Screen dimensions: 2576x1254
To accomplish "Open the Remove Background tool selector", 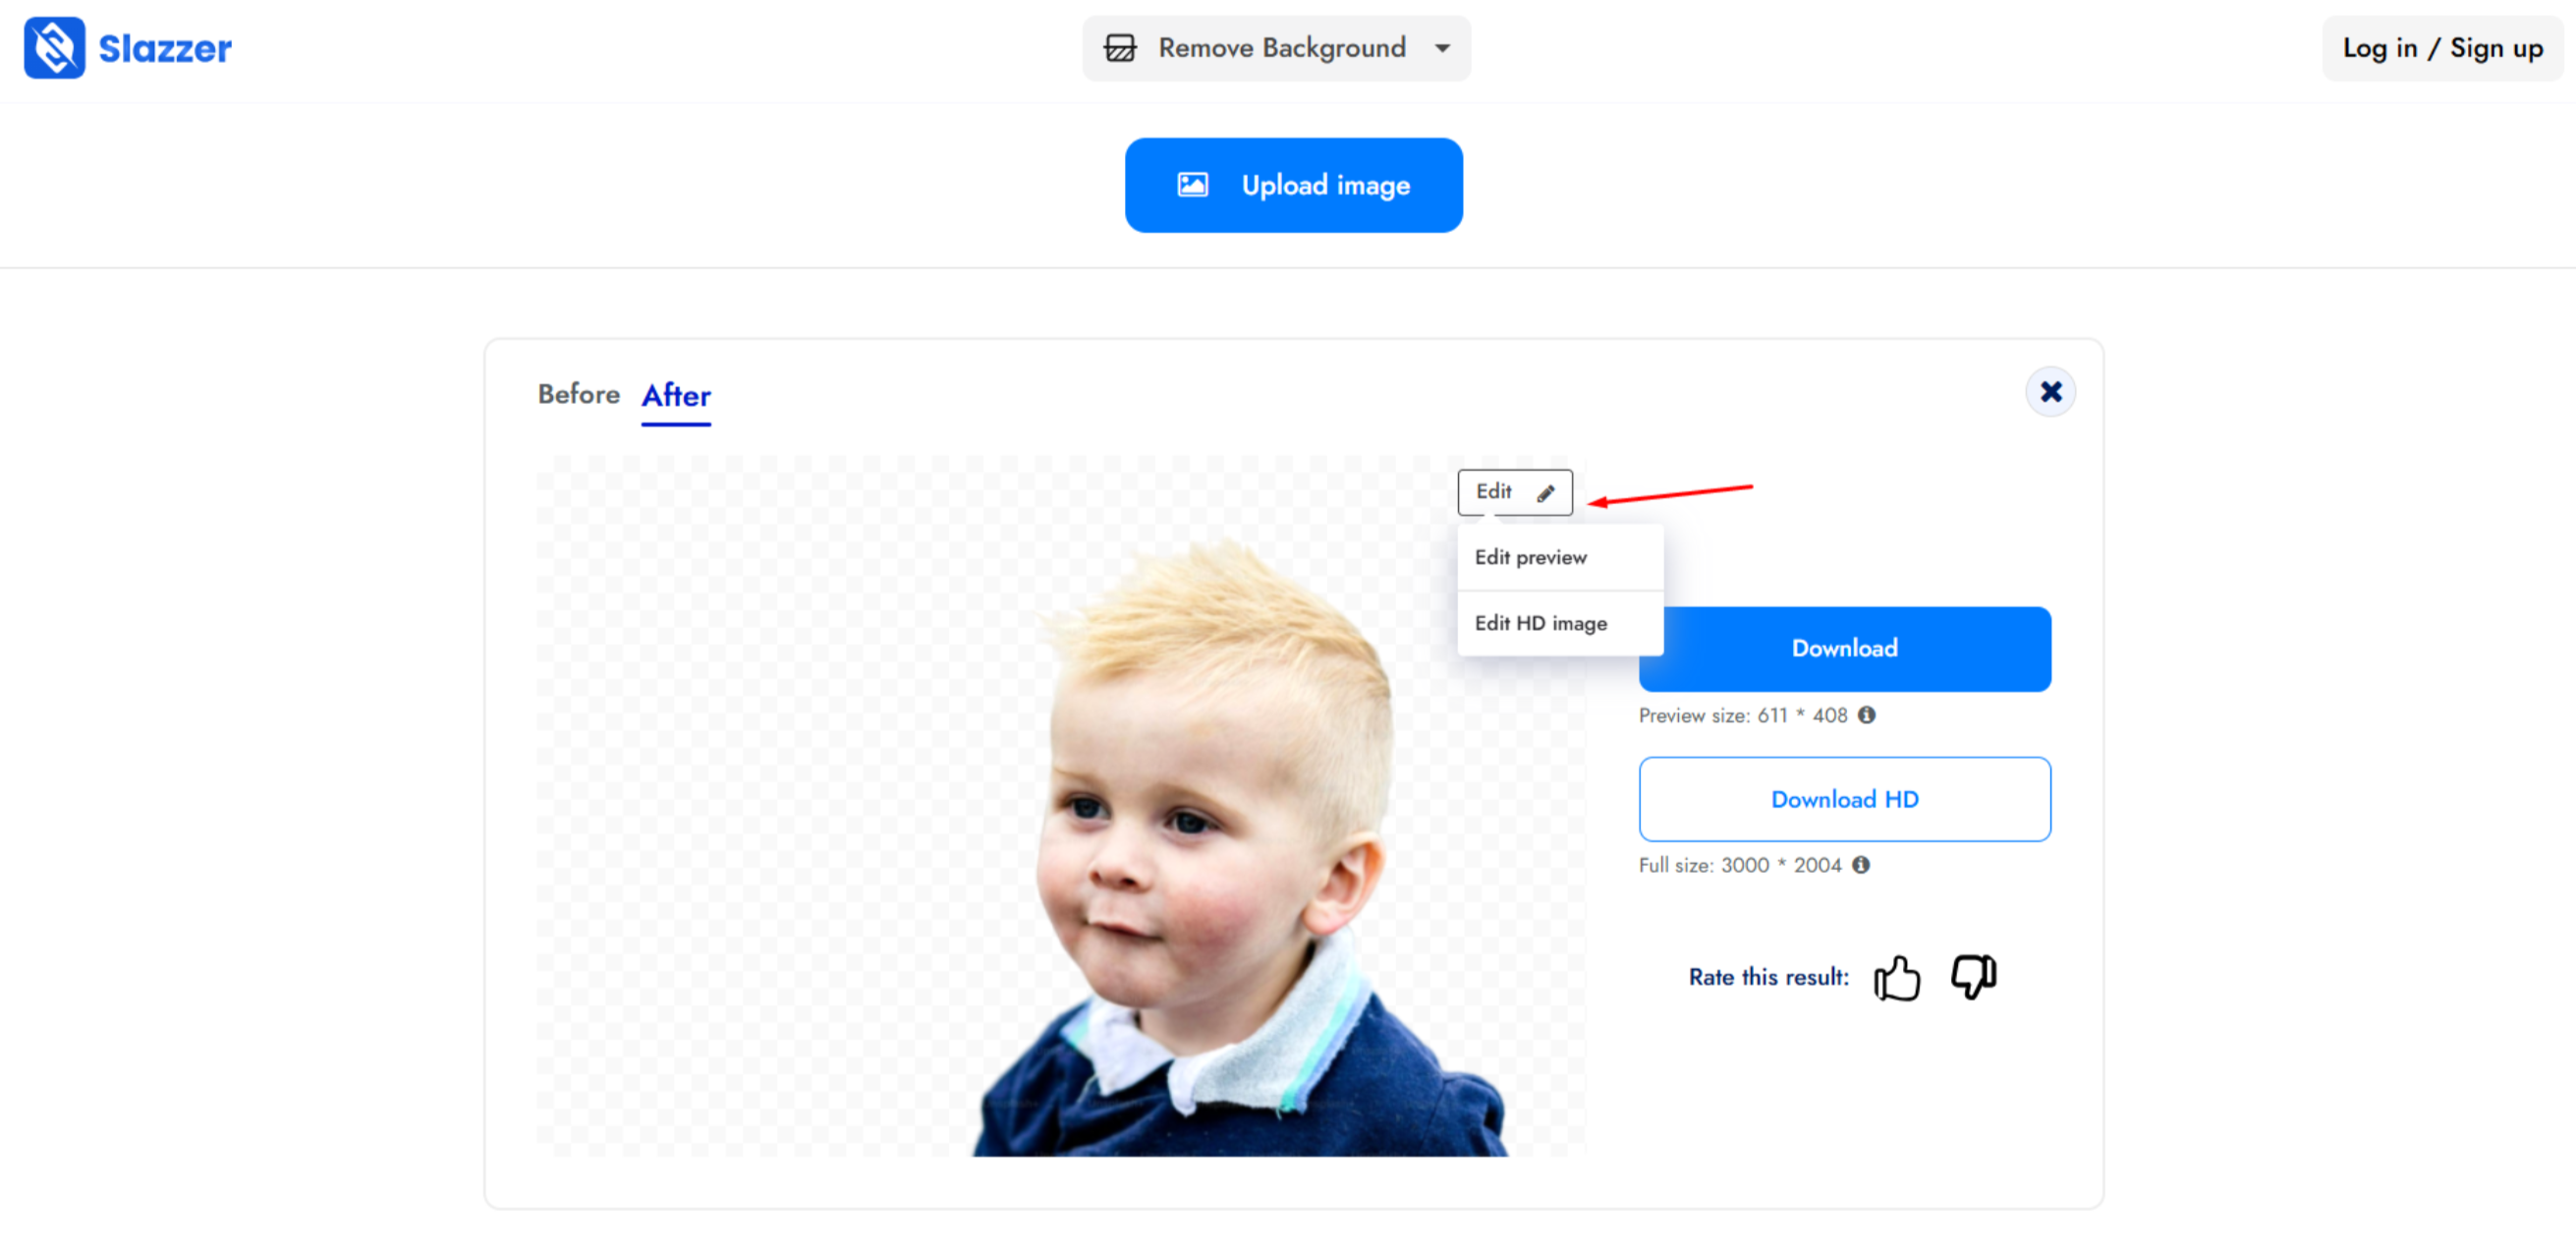I will click(1281, 48).
